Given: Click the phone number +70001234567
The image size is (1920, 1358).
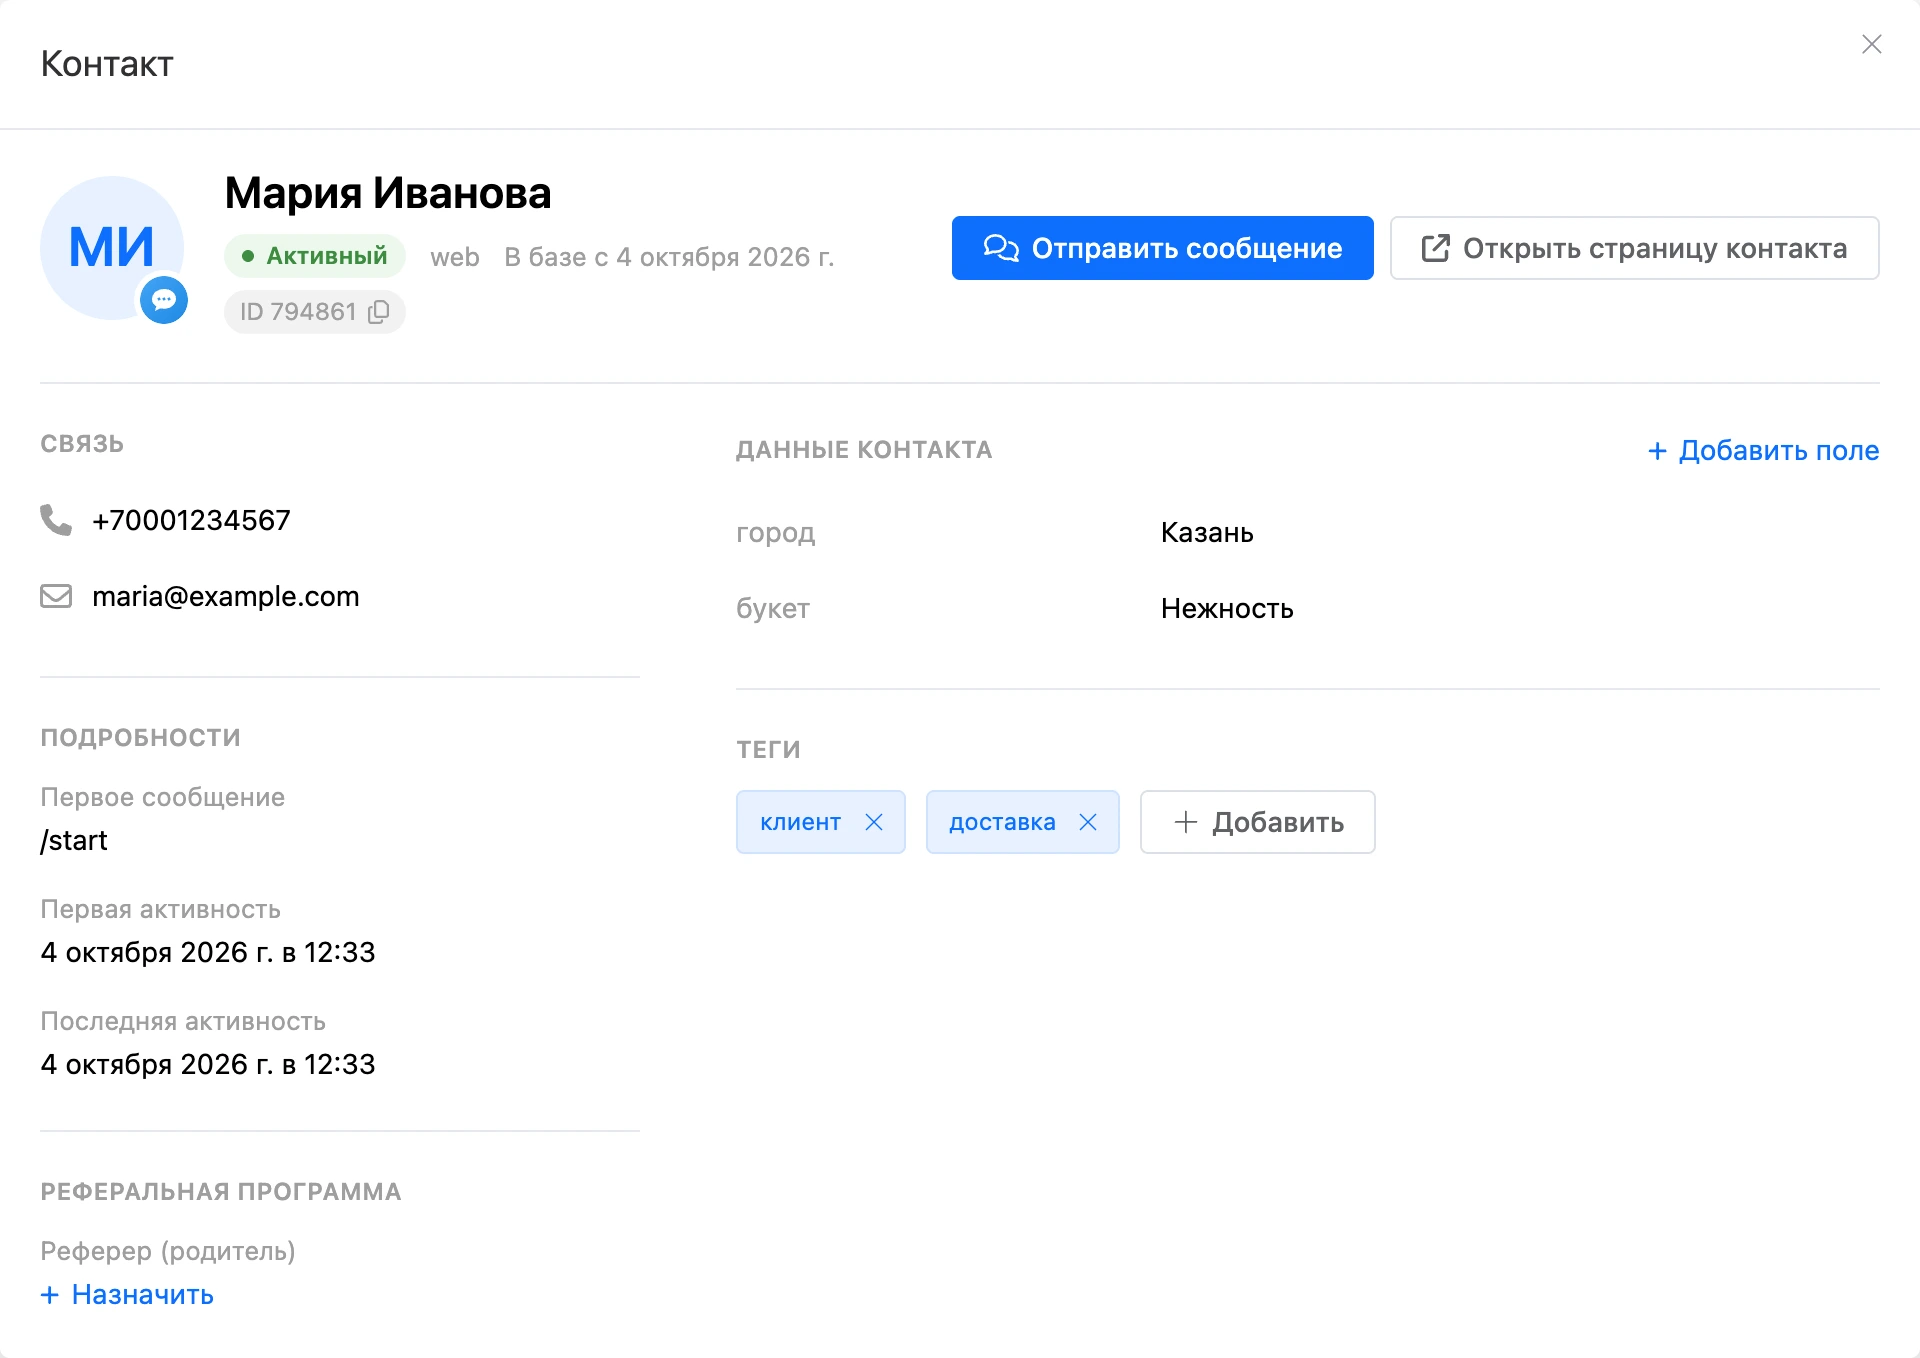Looking at the screenshot, I should click(191, 520).
